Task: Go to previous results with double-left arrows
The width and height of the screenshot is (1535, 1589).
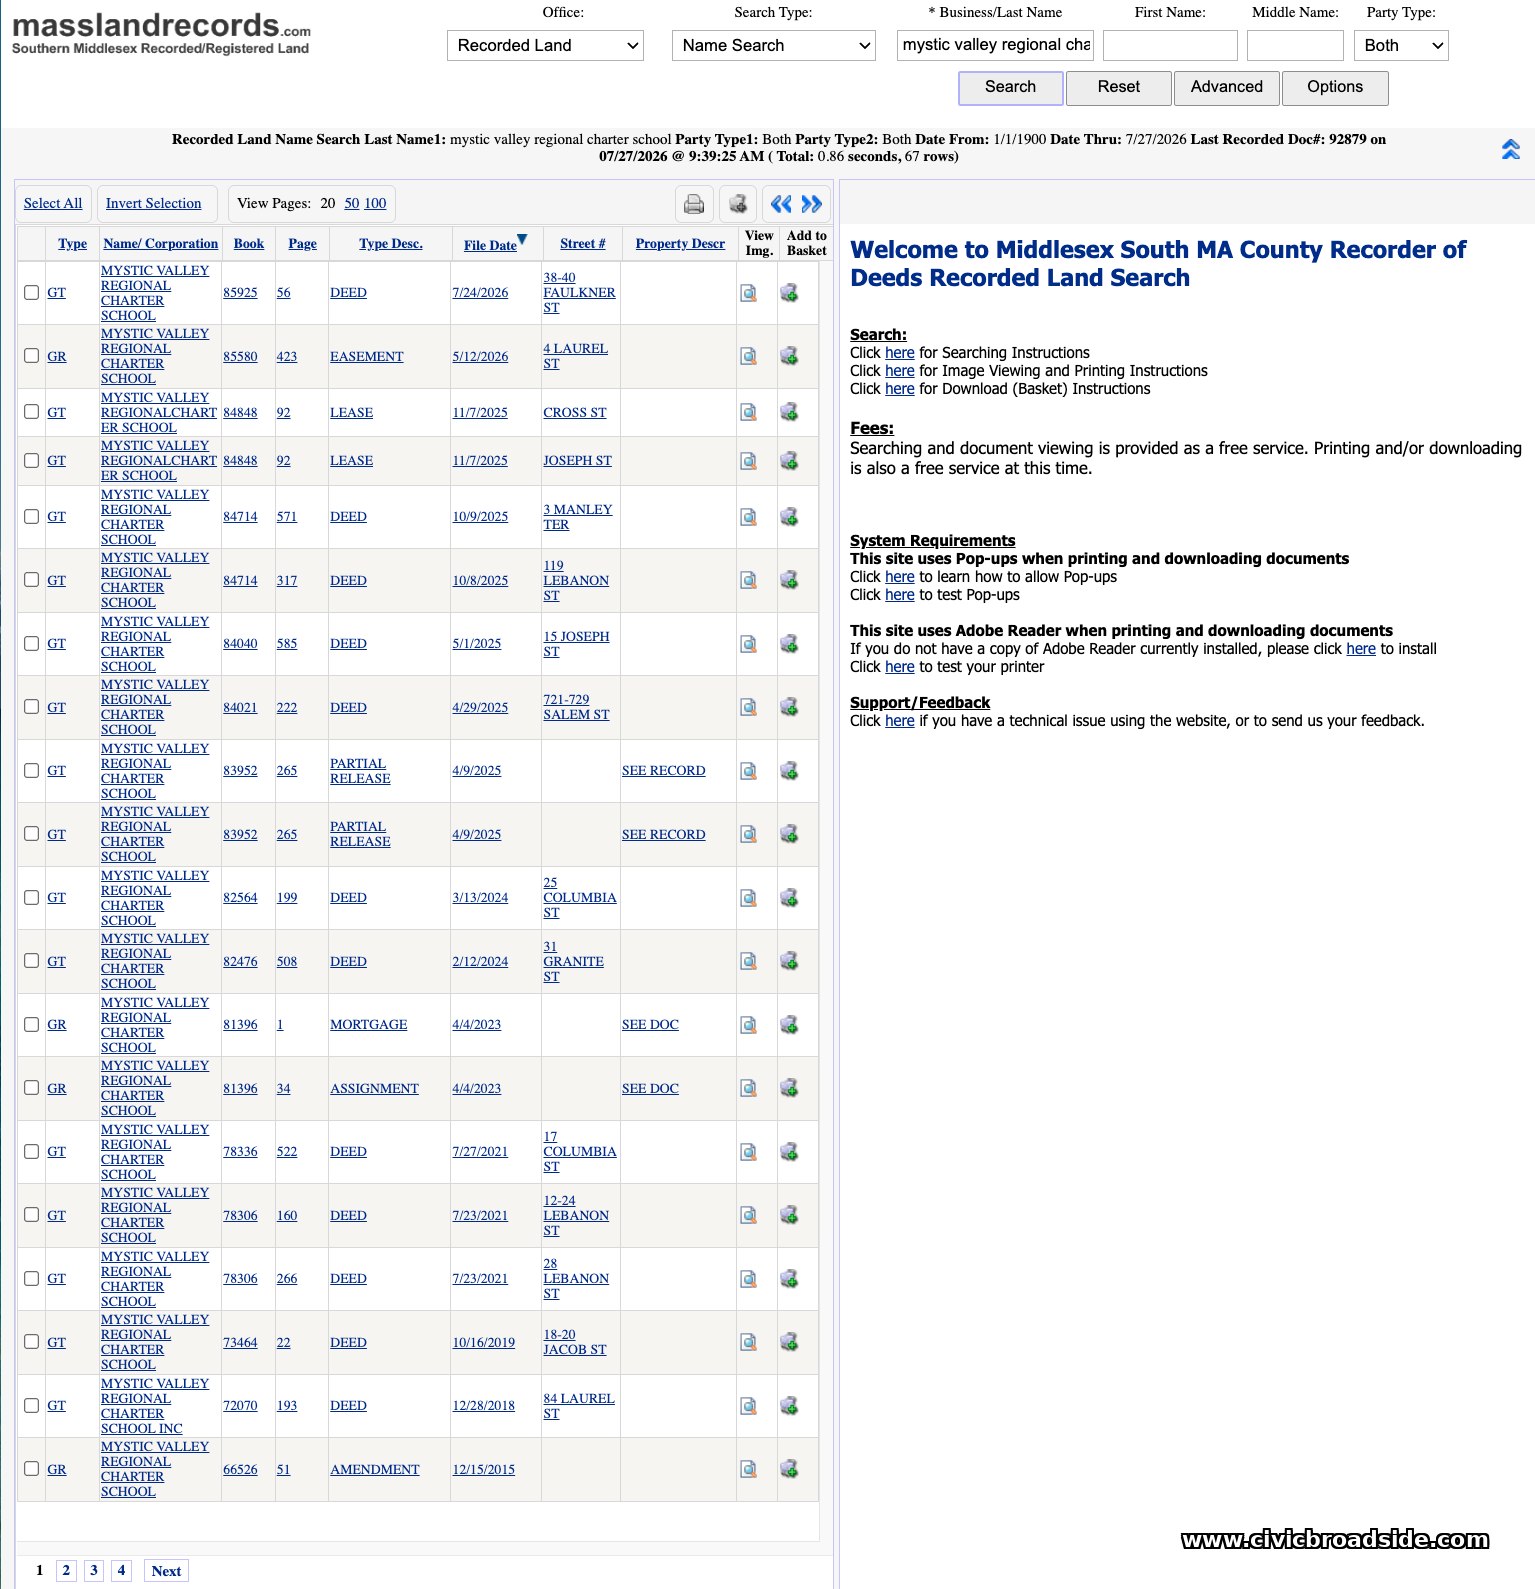Action: pos(781,204)
